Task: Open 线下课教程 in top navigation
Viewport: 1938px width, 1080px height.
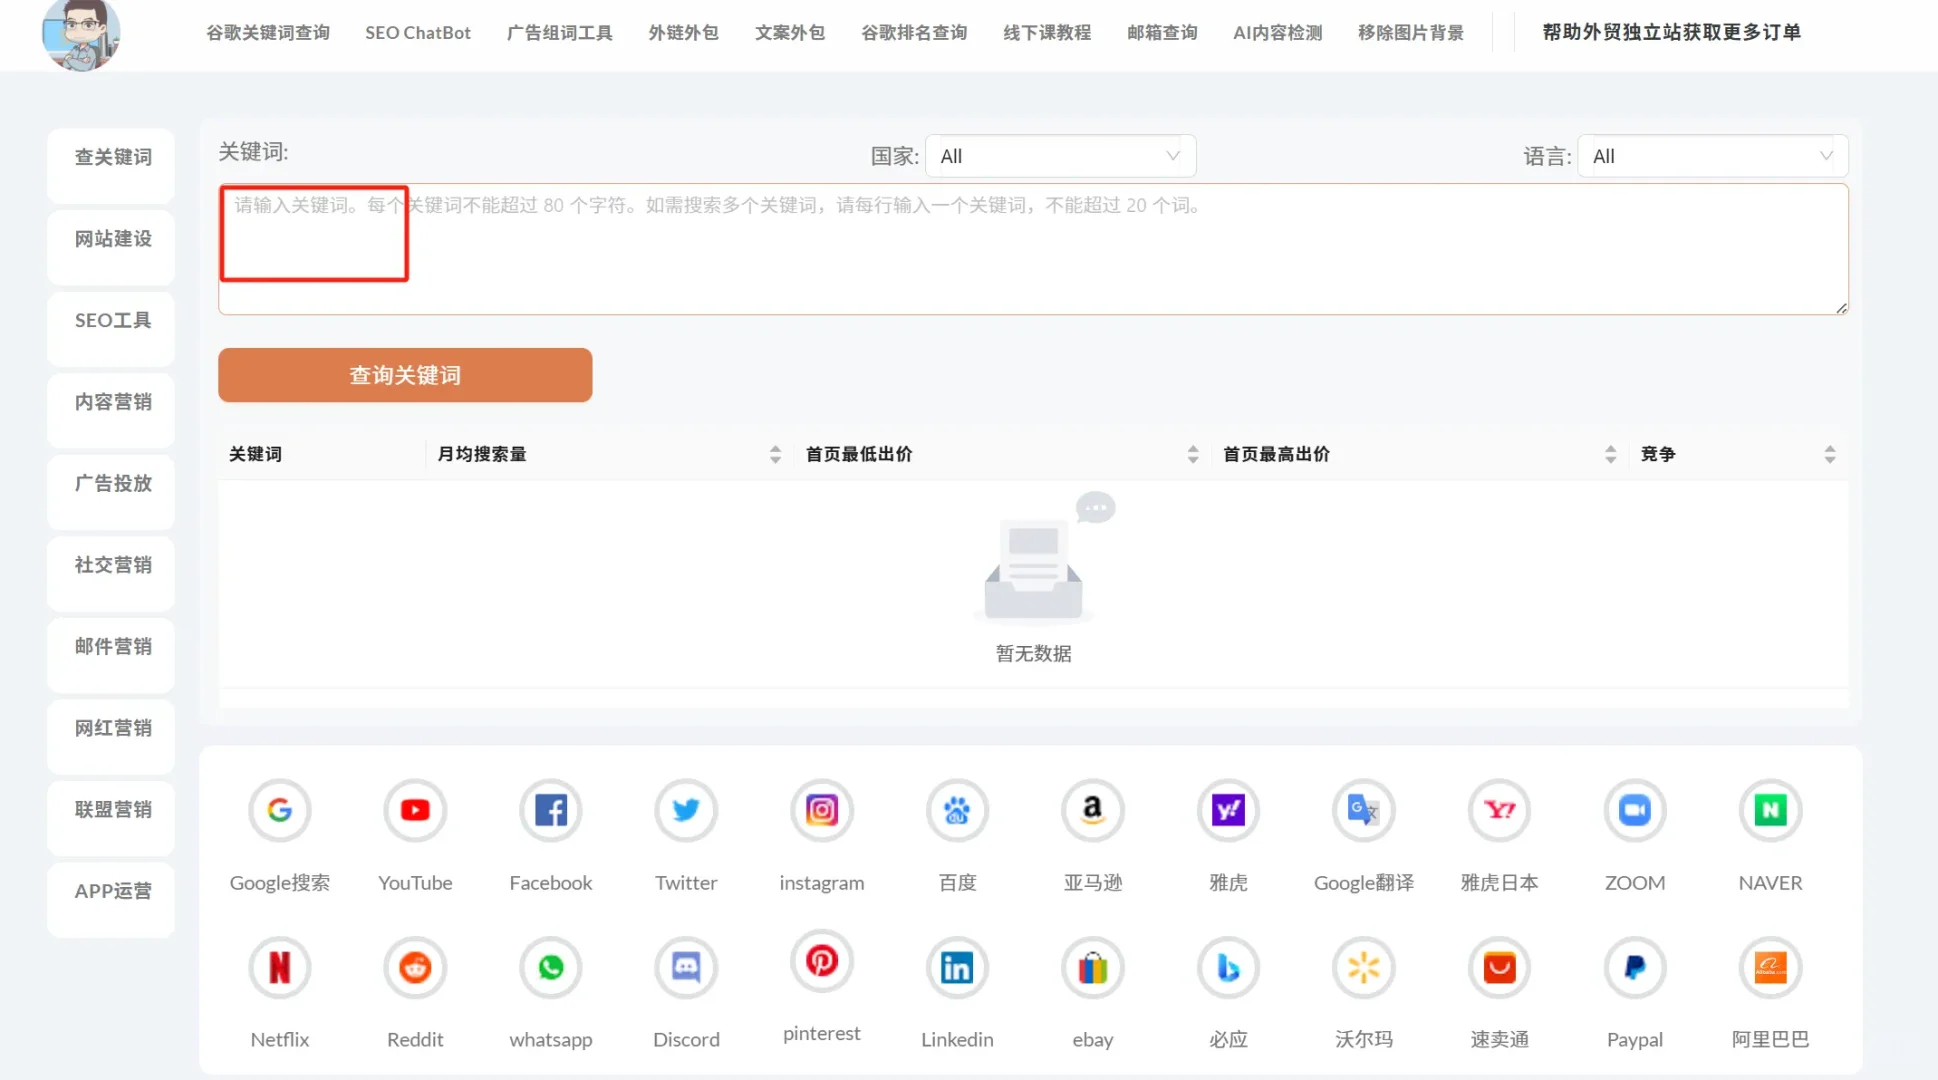Action: [1047, 33]
